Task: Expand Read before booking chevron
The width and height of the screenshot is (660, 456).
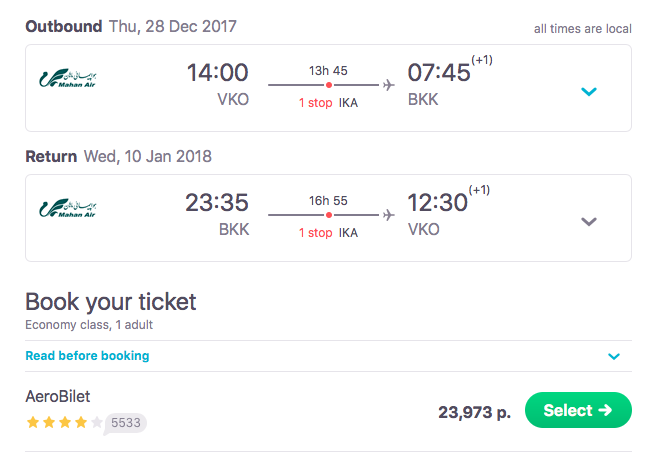Action: pos(614,356)
